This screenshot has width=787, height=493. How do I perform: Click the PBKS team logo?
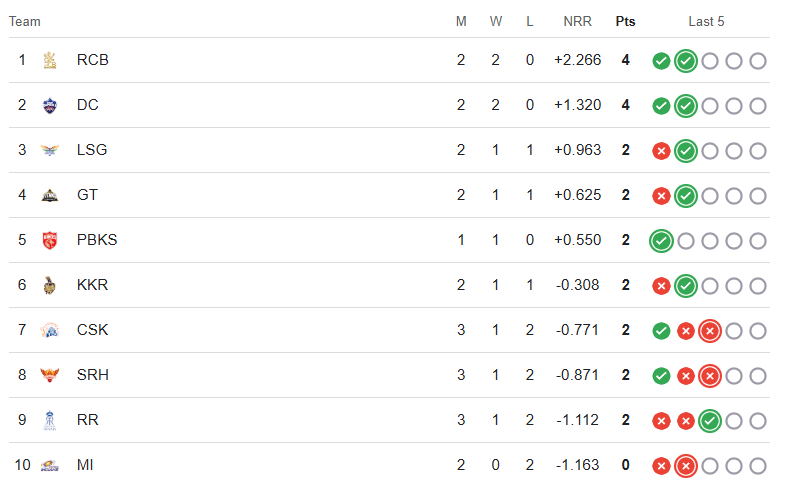point(49,240)
